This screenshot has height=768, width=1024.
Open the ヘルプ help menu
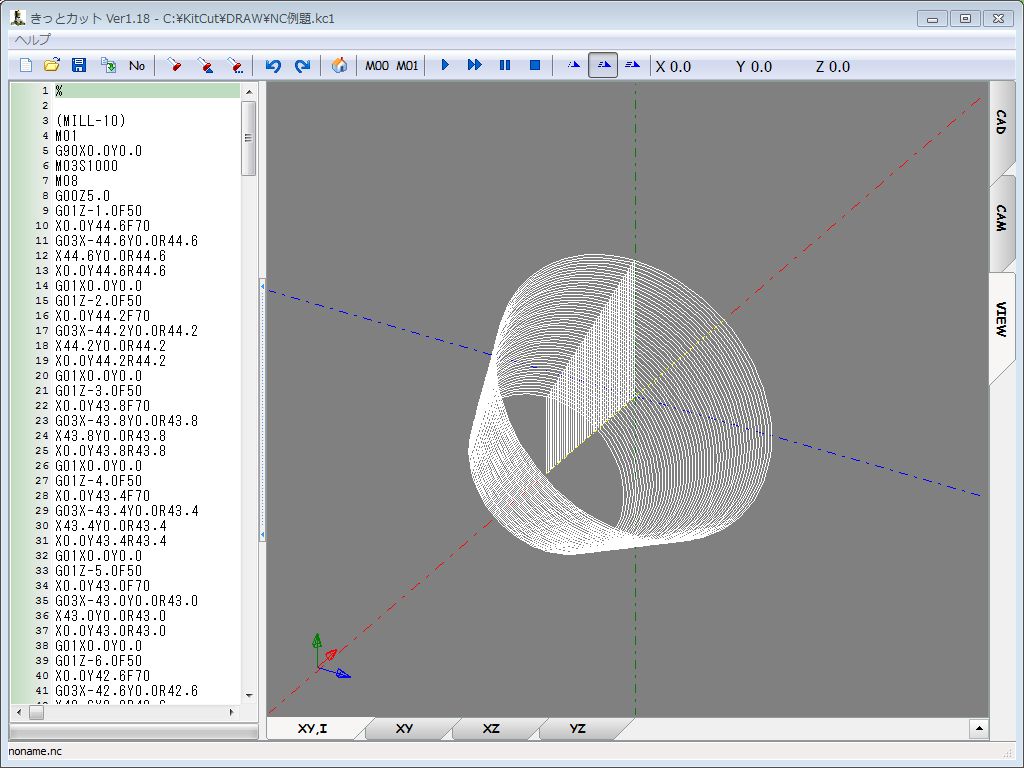tap(32, 40)
